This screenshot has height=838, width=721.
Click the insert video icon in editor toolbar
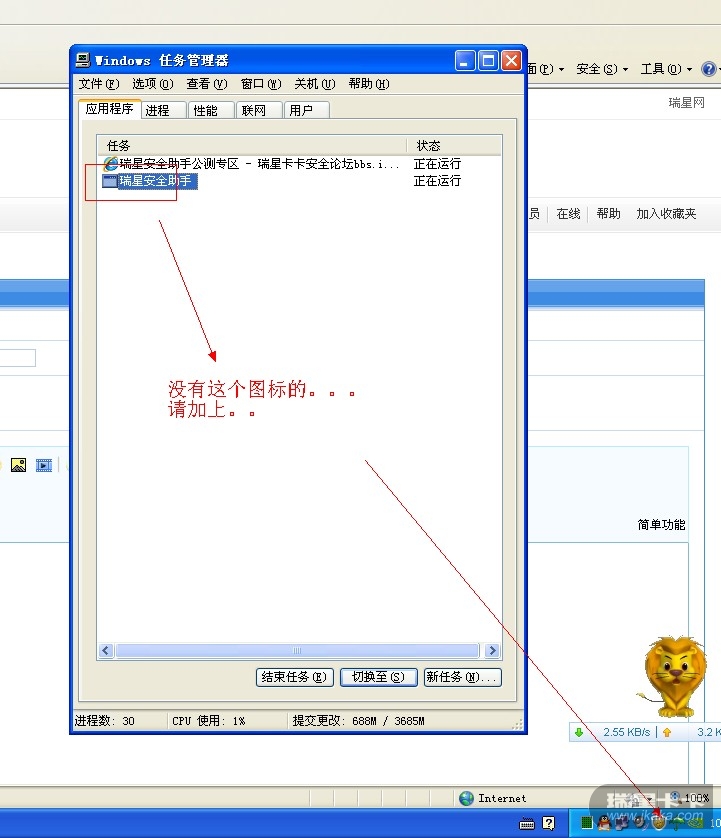pyautogui.click(x=44, y=465)
